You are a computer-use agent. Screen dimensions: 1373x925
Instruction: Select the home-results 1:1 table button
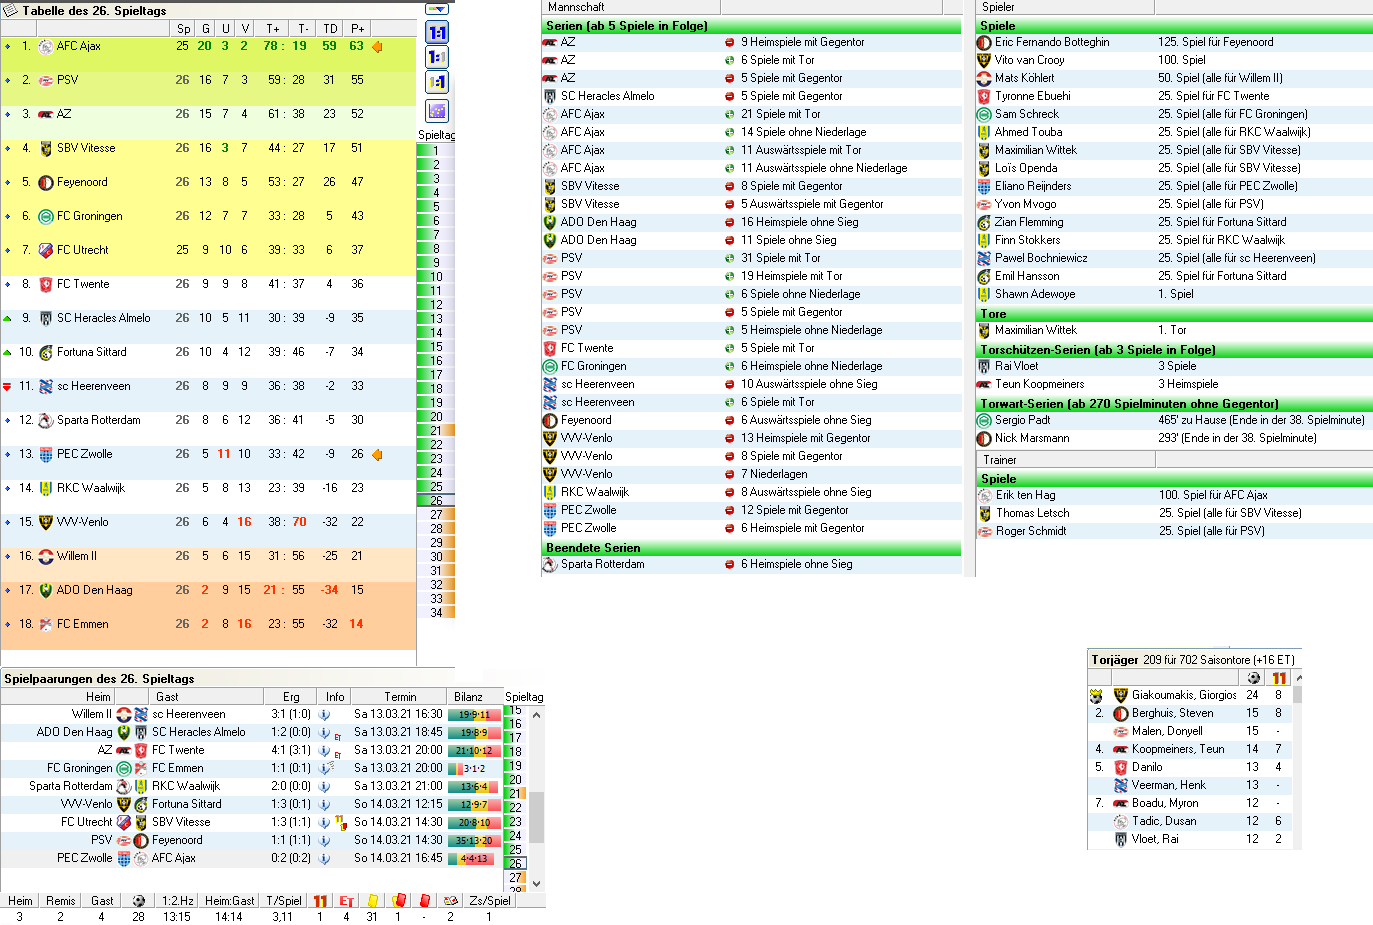click(437, 57)
